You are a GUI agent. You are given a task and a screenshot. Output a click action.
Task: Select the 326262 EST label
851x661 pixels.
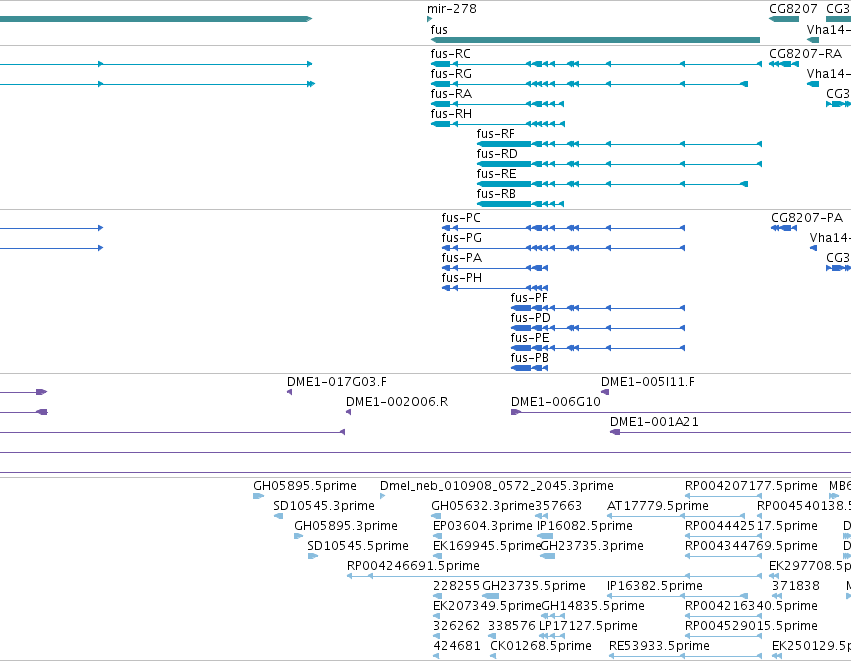pos(456,626)
